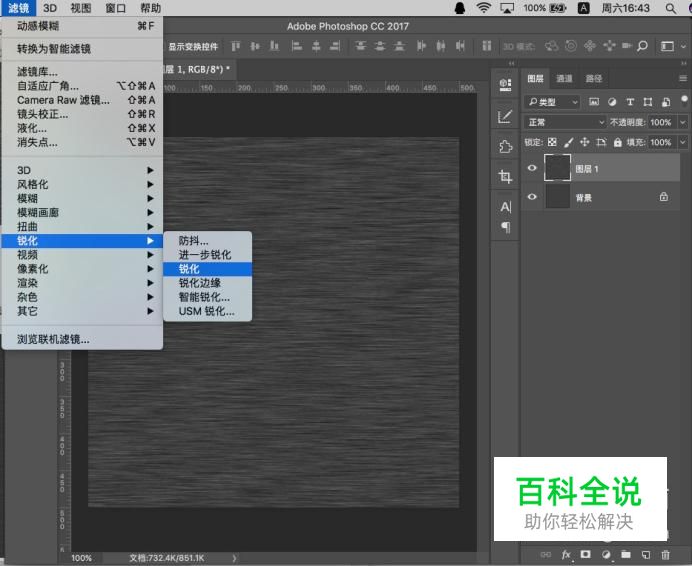Click the 填充 value field
The height and width of the screenshot is (566, 692).
coord(663,142)
